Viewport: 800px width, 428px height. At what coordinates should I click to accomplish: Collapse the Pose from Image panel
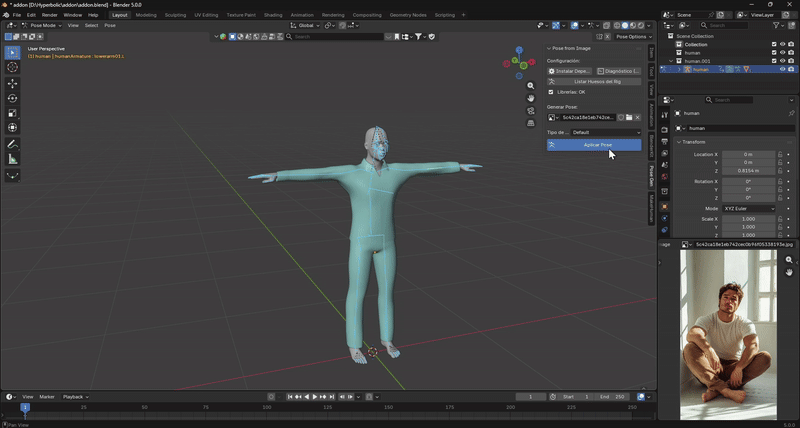click(x=549, y=48)
